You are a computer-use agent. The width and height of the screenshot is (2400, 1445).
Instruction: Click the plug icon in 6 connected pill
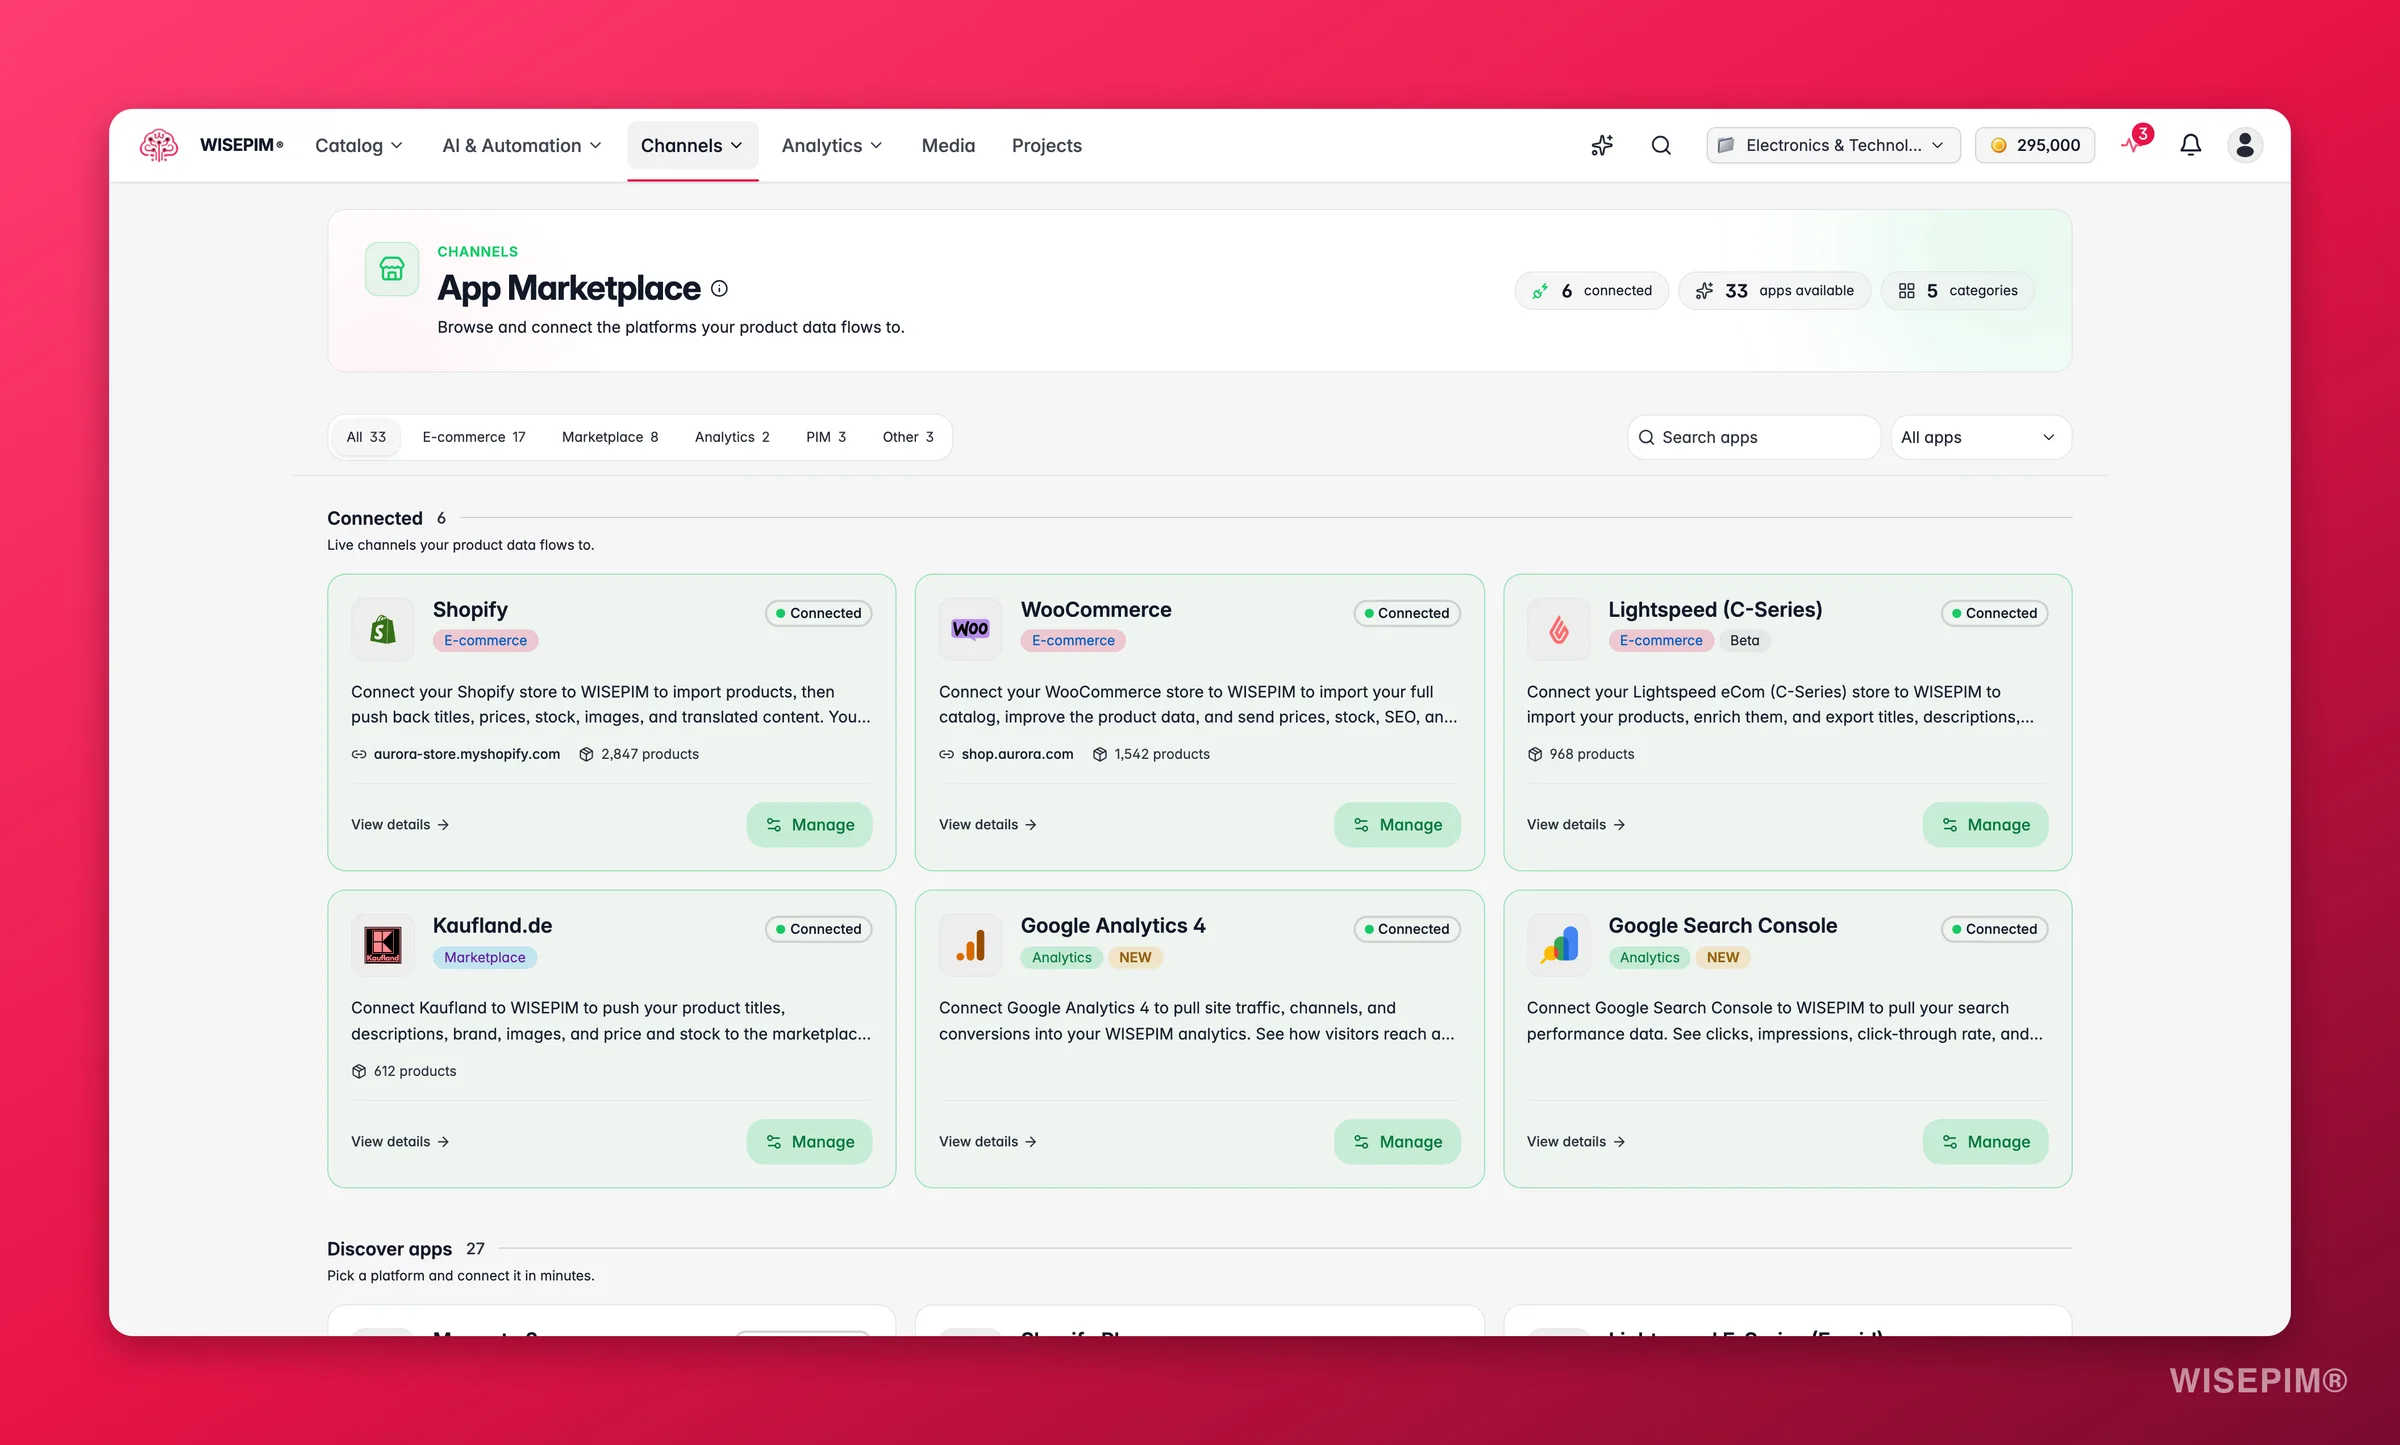pos(1540,291)
